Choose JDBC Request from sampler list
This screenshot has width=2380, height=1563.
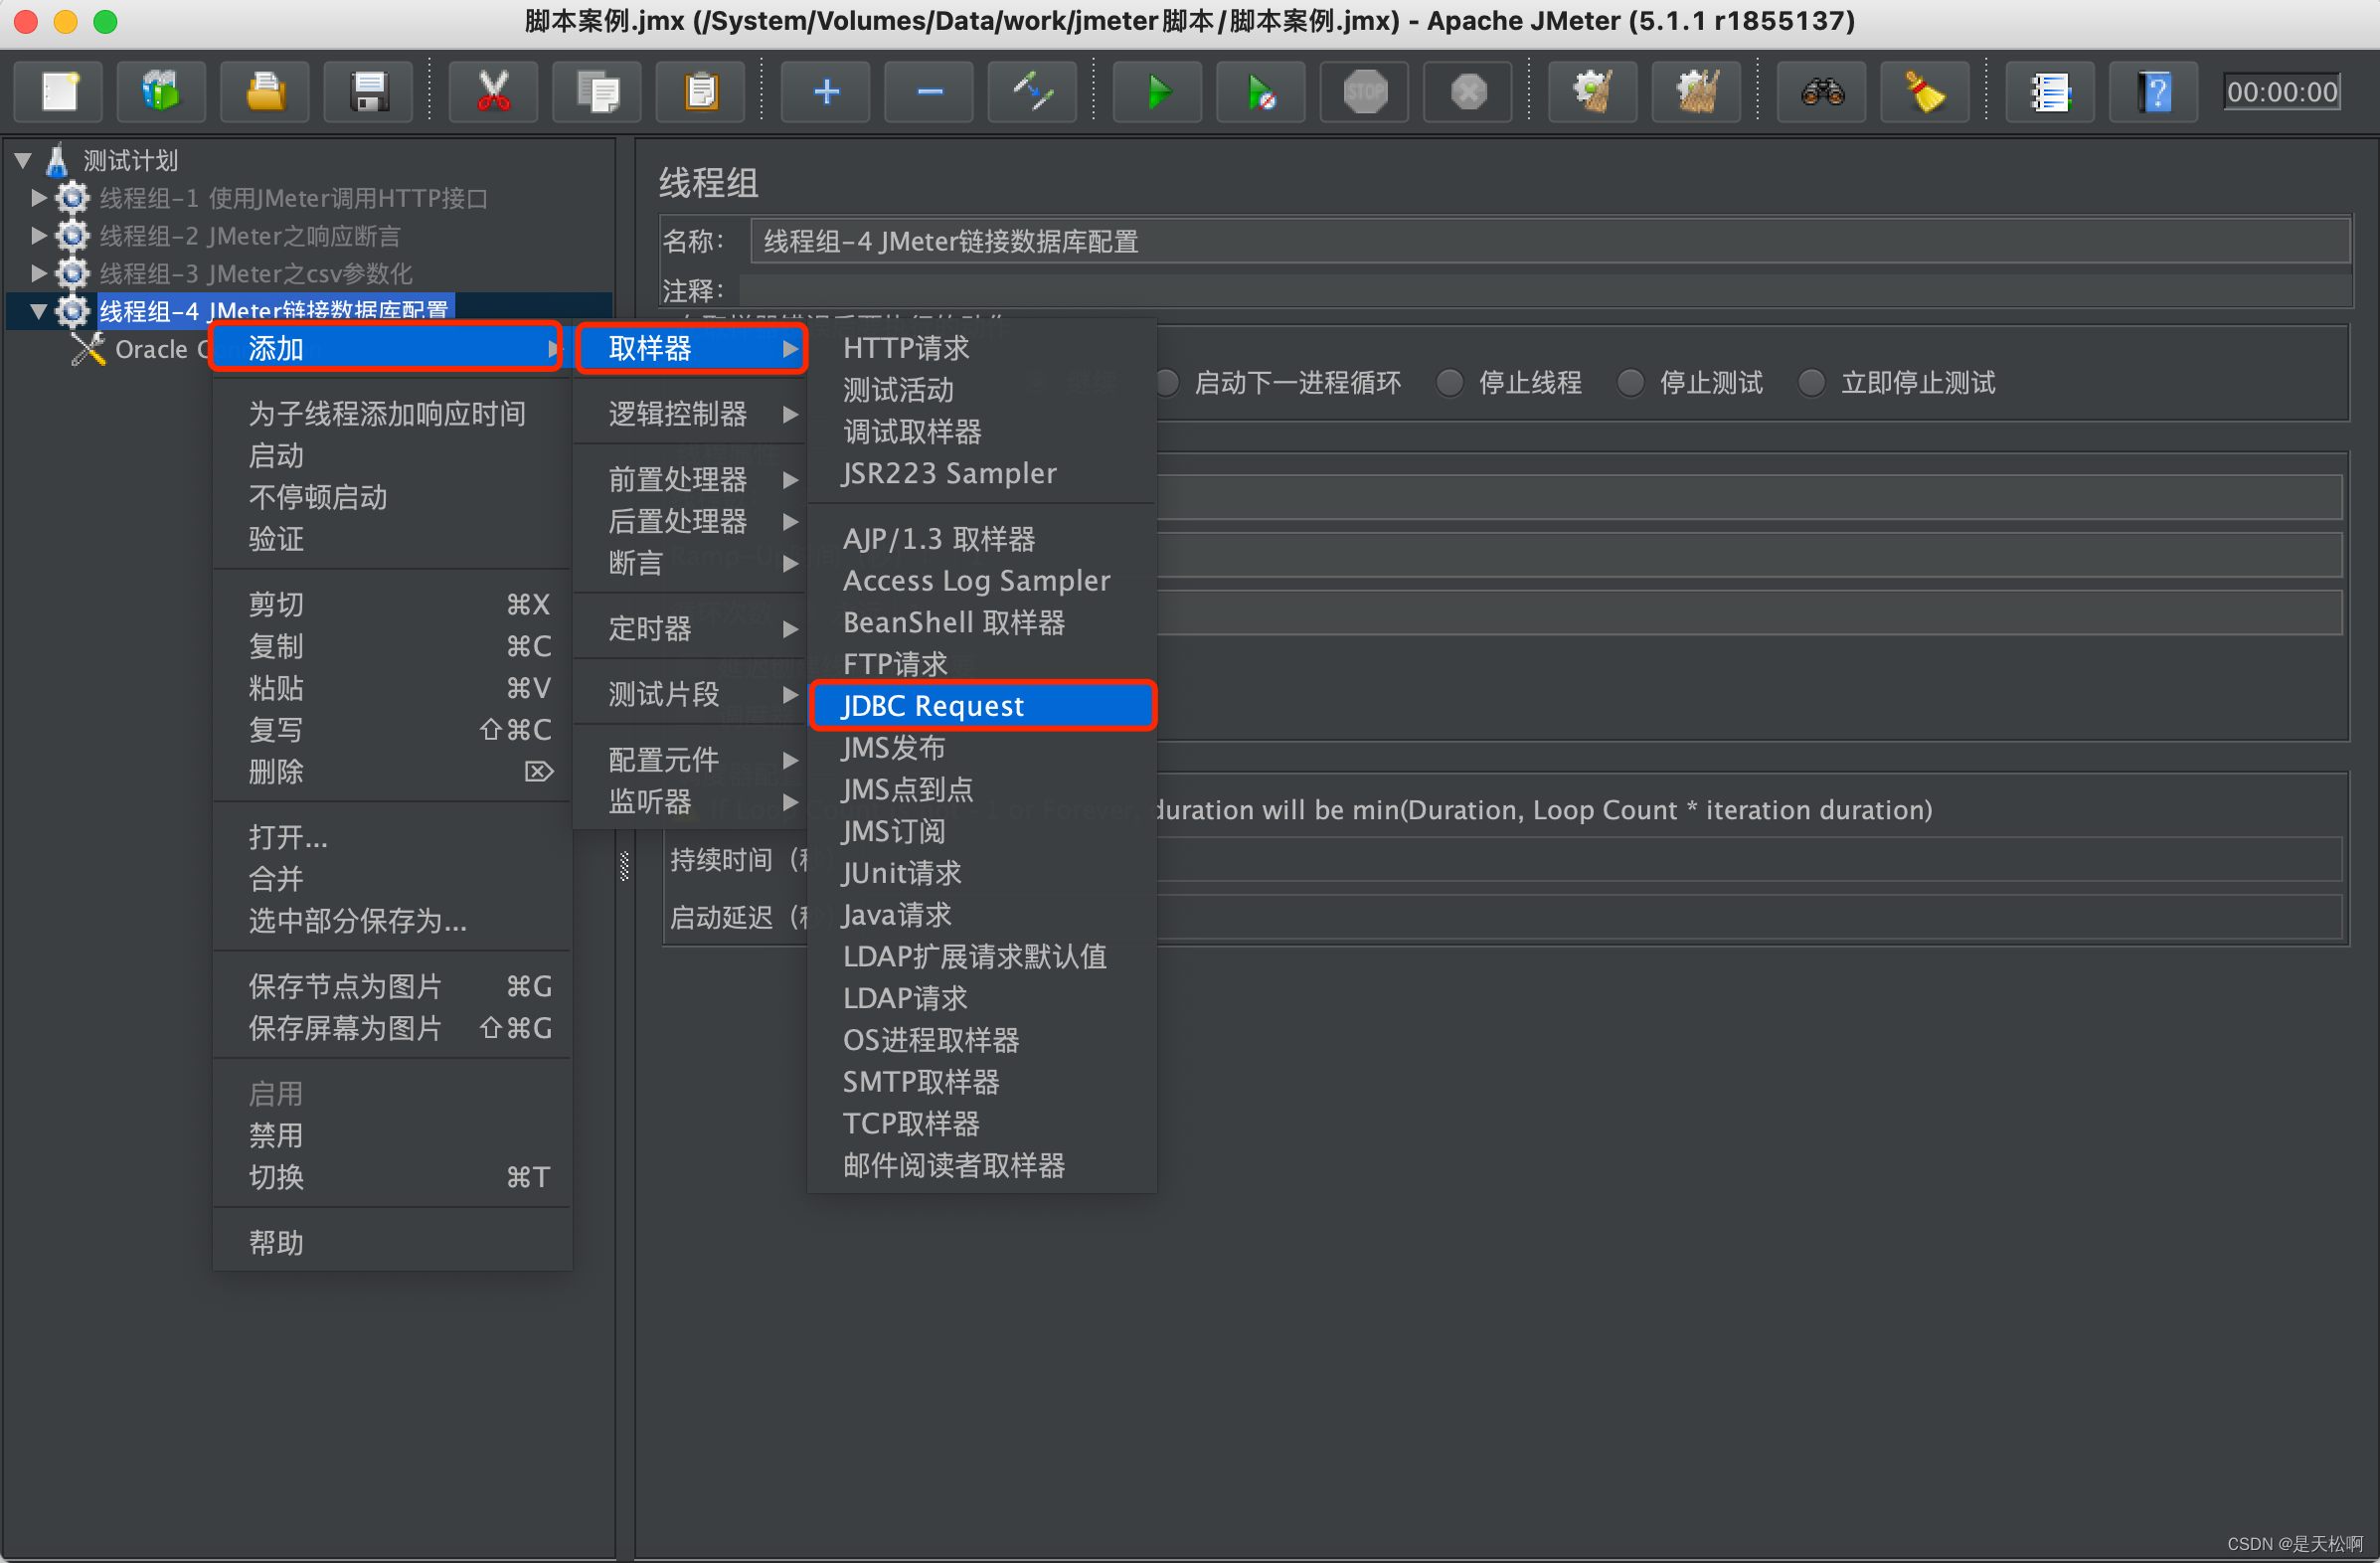[983, 706]
